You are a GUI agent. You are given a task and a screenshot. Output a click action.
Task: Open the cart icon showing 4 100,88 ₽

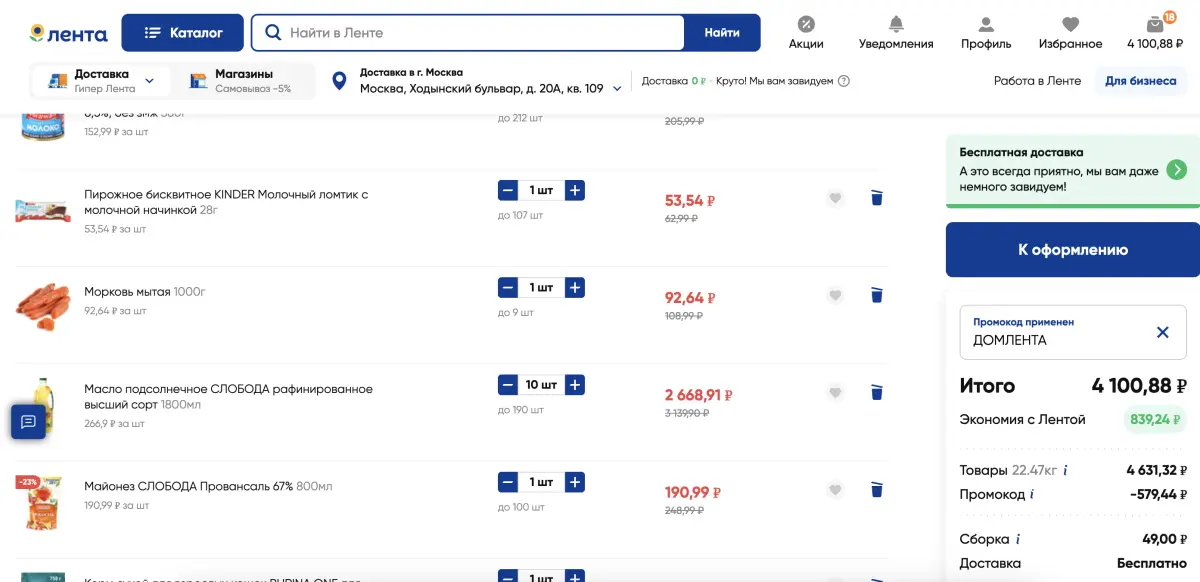(x=1155, y=33)
